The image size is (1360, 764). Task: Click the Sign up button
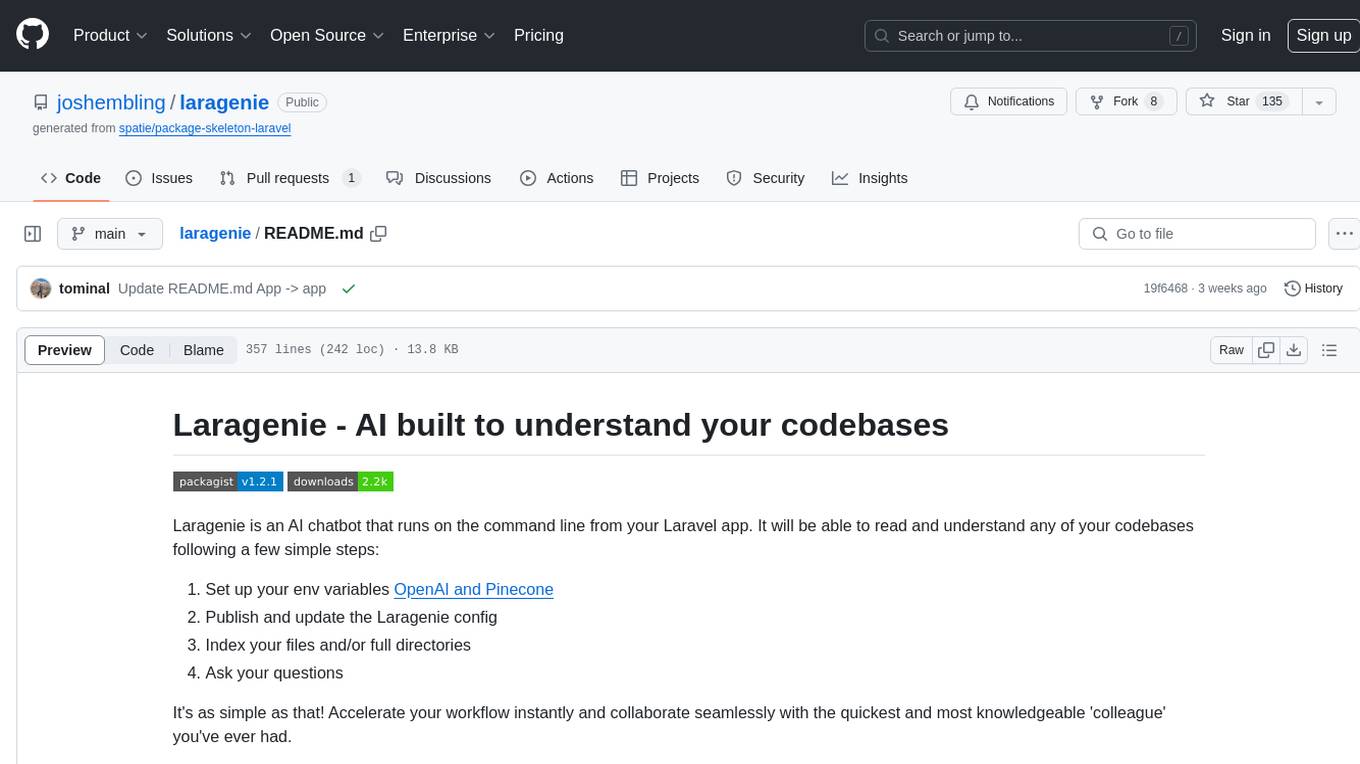tap(1323, 35)
